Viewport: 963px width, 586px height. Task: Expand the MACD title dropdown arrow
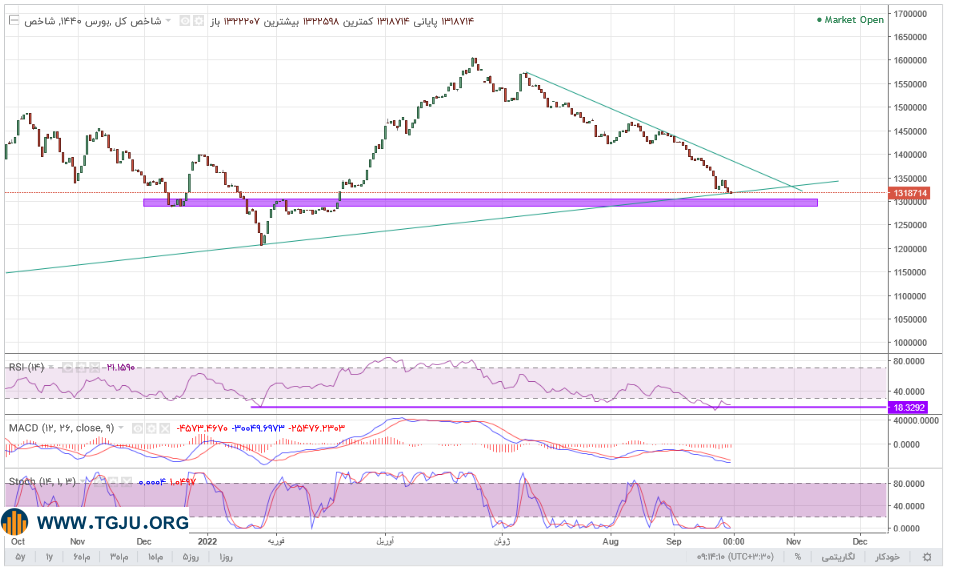click(121, 428)
